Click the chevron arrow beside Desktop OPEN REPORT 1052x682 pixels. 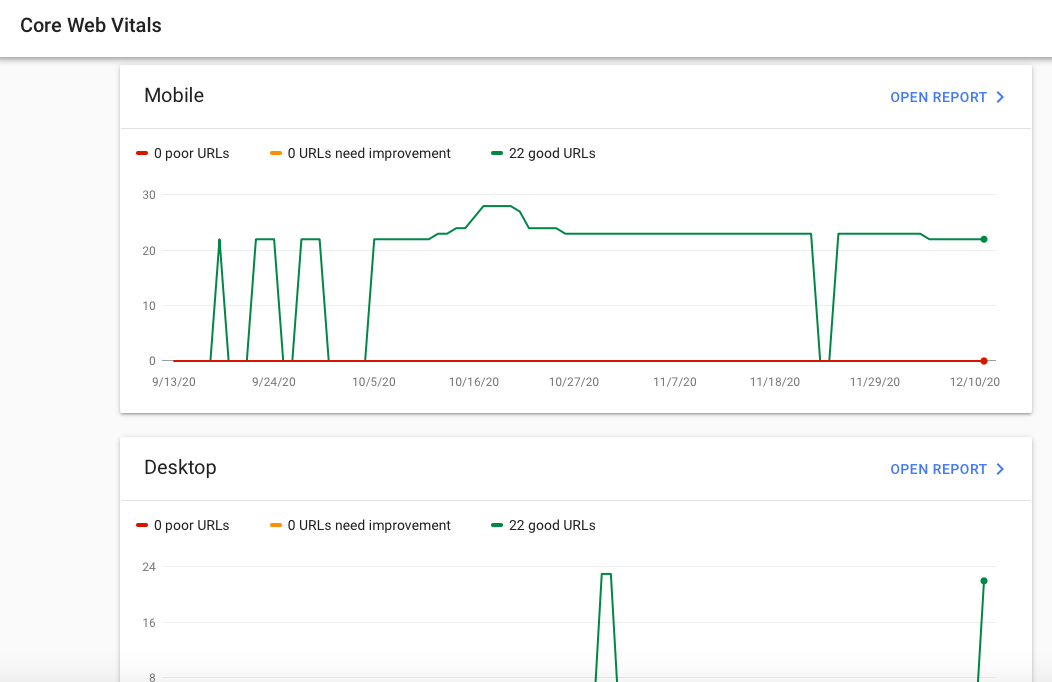pyautogui.click(x=1000, y=469)
